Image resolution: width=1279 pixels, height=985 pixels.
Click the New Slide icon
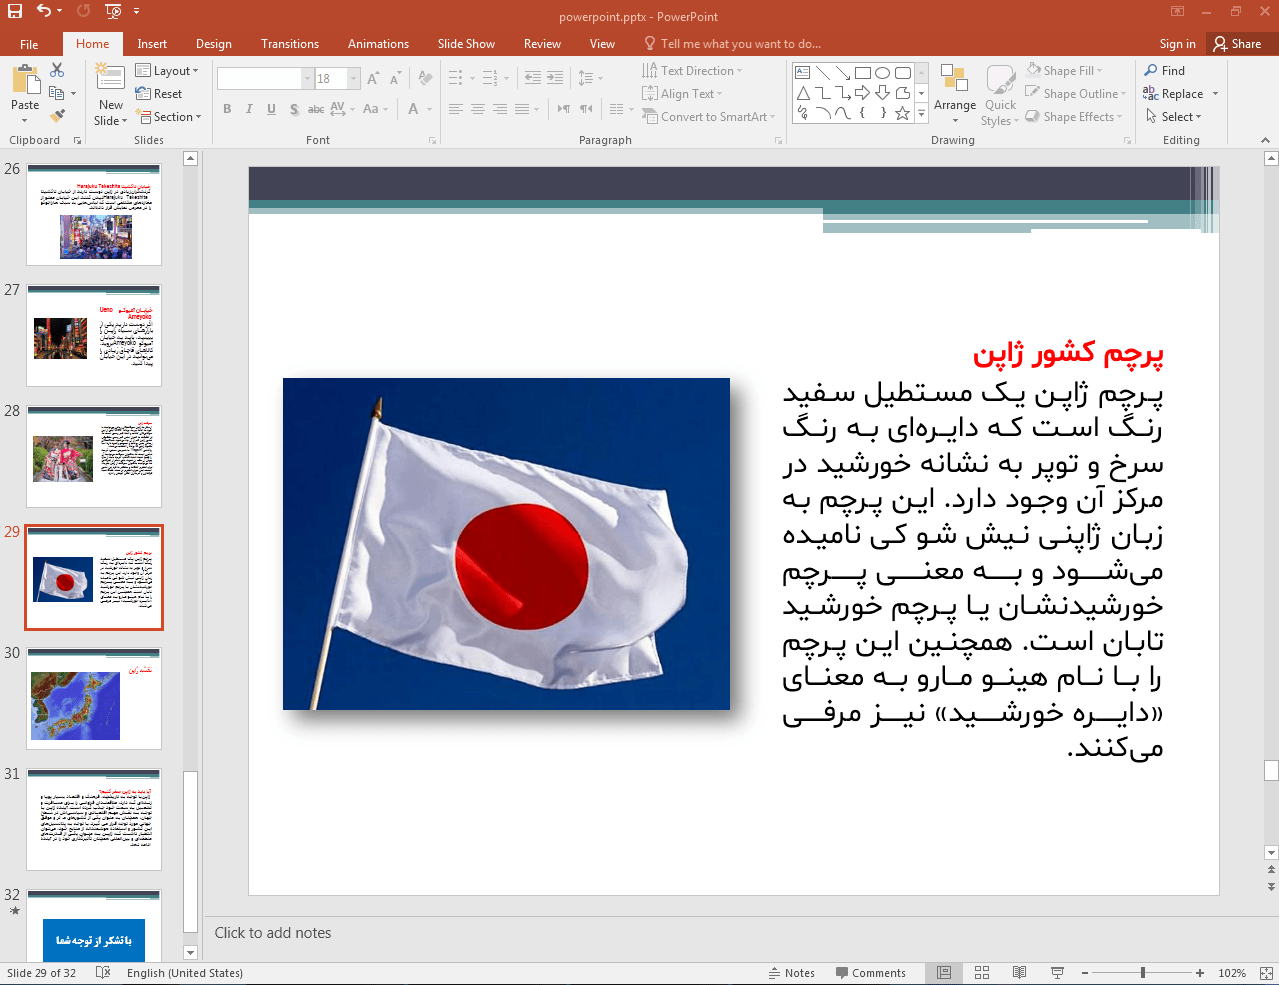tap(110, 78)
